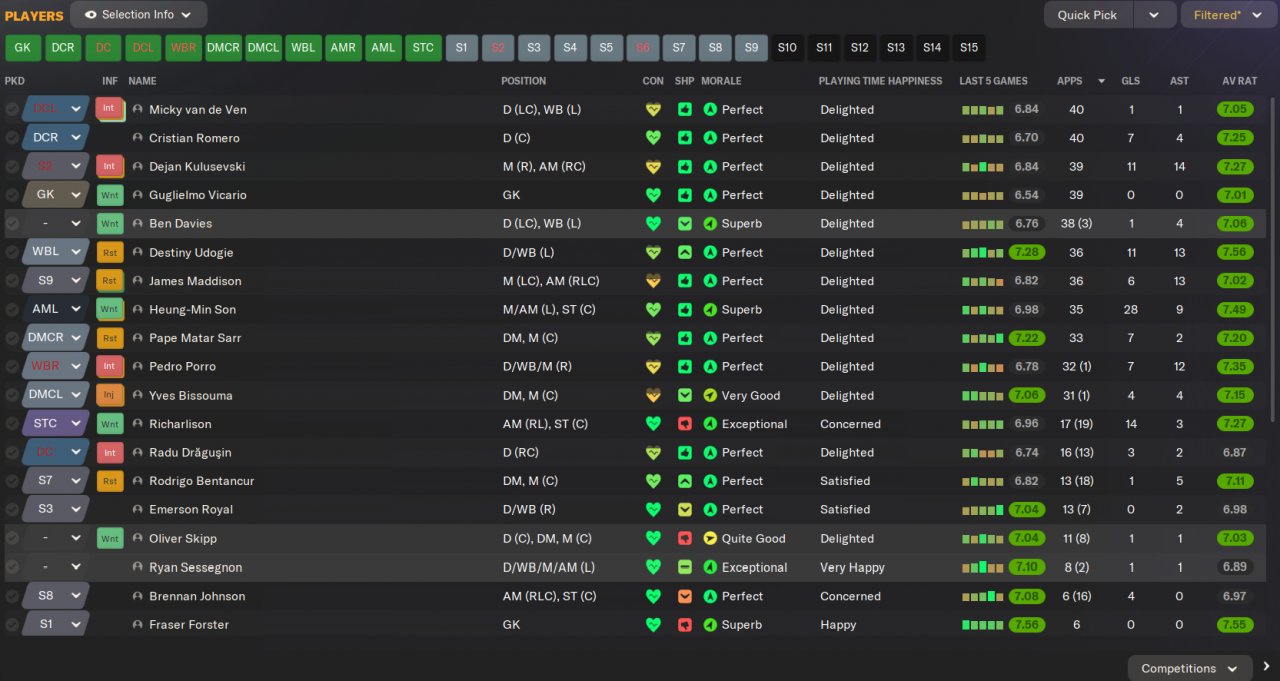1280x681 pixels.
Task: Click Fraser Forster's condition heart icon
Action: point(653,625)
